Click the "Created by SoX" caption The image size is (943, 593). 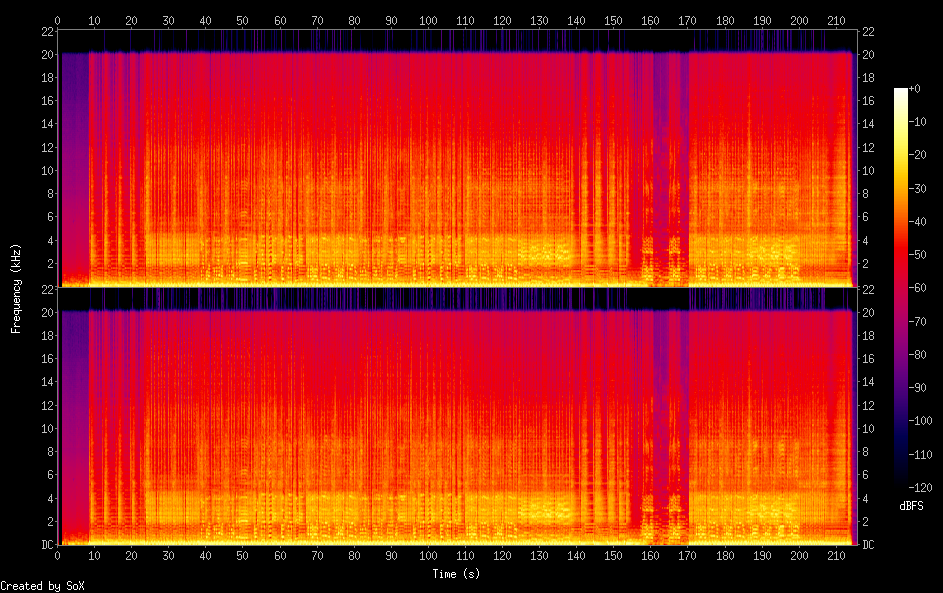[x=42, y=586]
